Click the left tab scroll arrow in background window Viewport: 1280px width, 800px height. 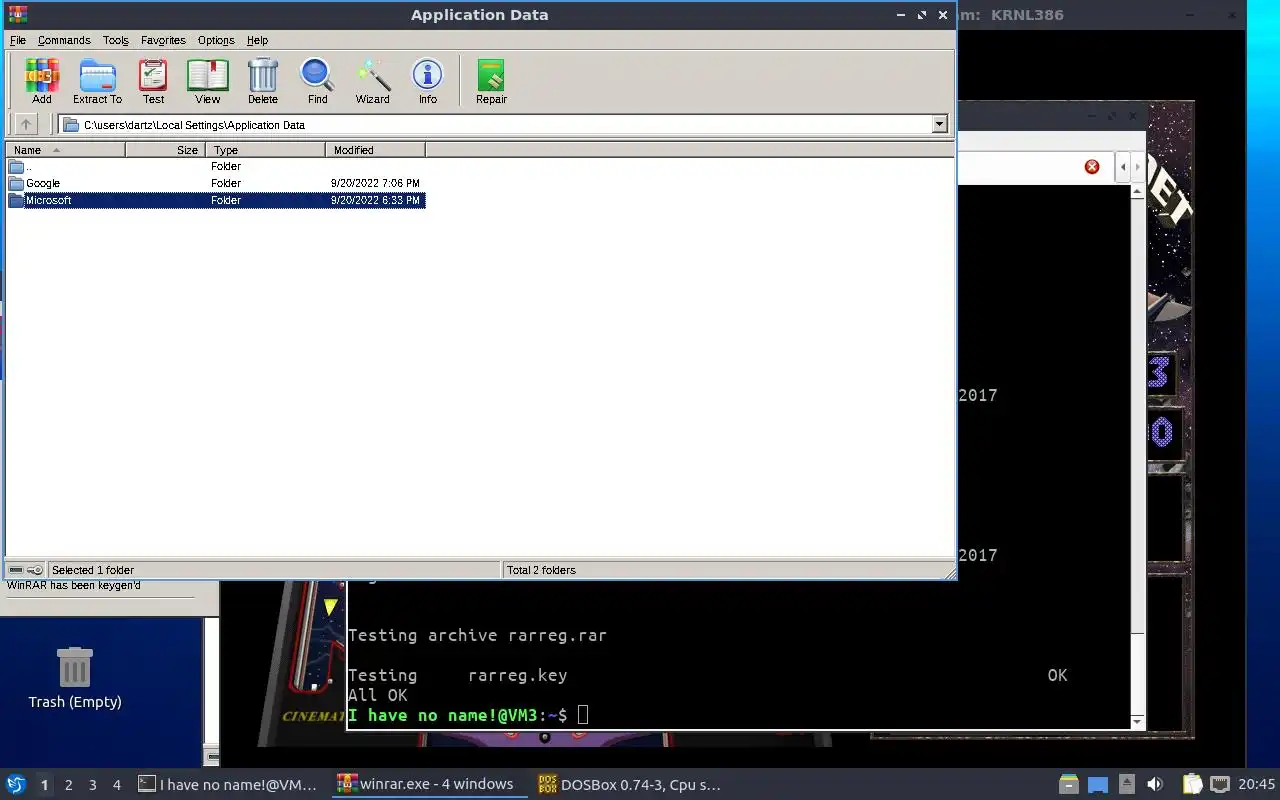[x=1123, y=166]
